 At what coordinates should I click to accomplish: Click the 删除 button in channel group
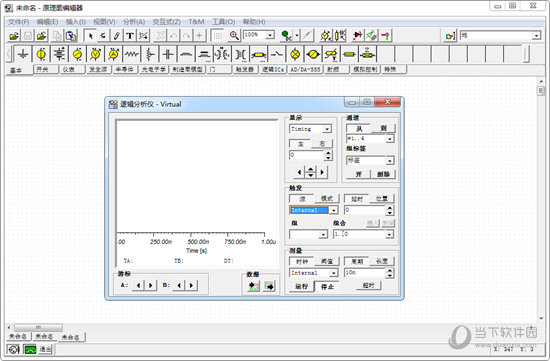coord(383,174)
